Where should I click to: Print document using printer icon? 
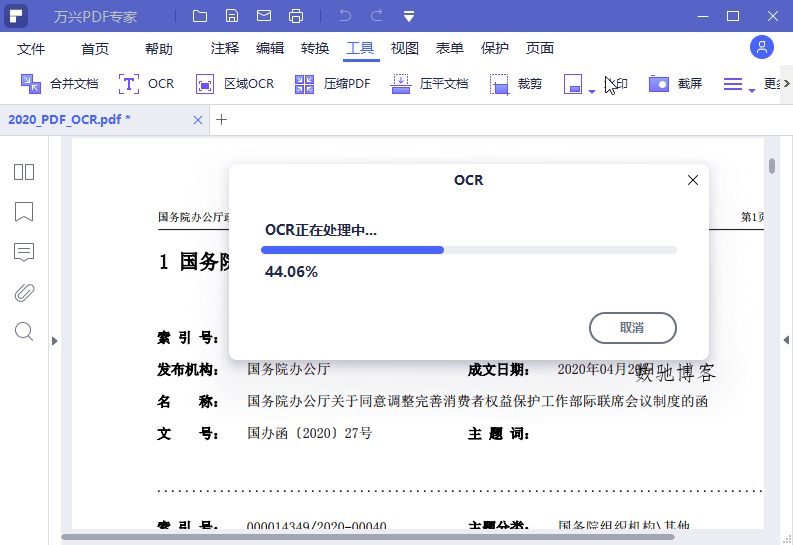pos(296,16)
